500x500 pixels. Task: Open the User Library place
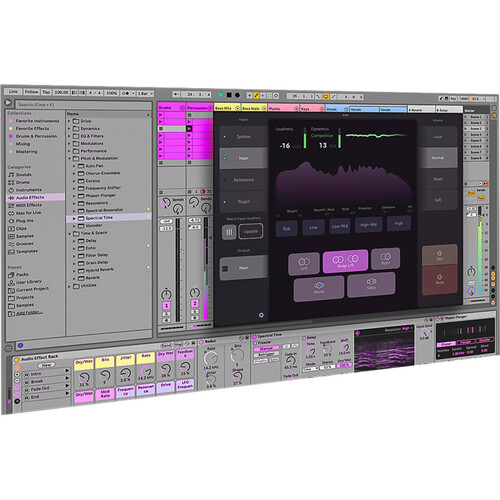click(25, 282)
